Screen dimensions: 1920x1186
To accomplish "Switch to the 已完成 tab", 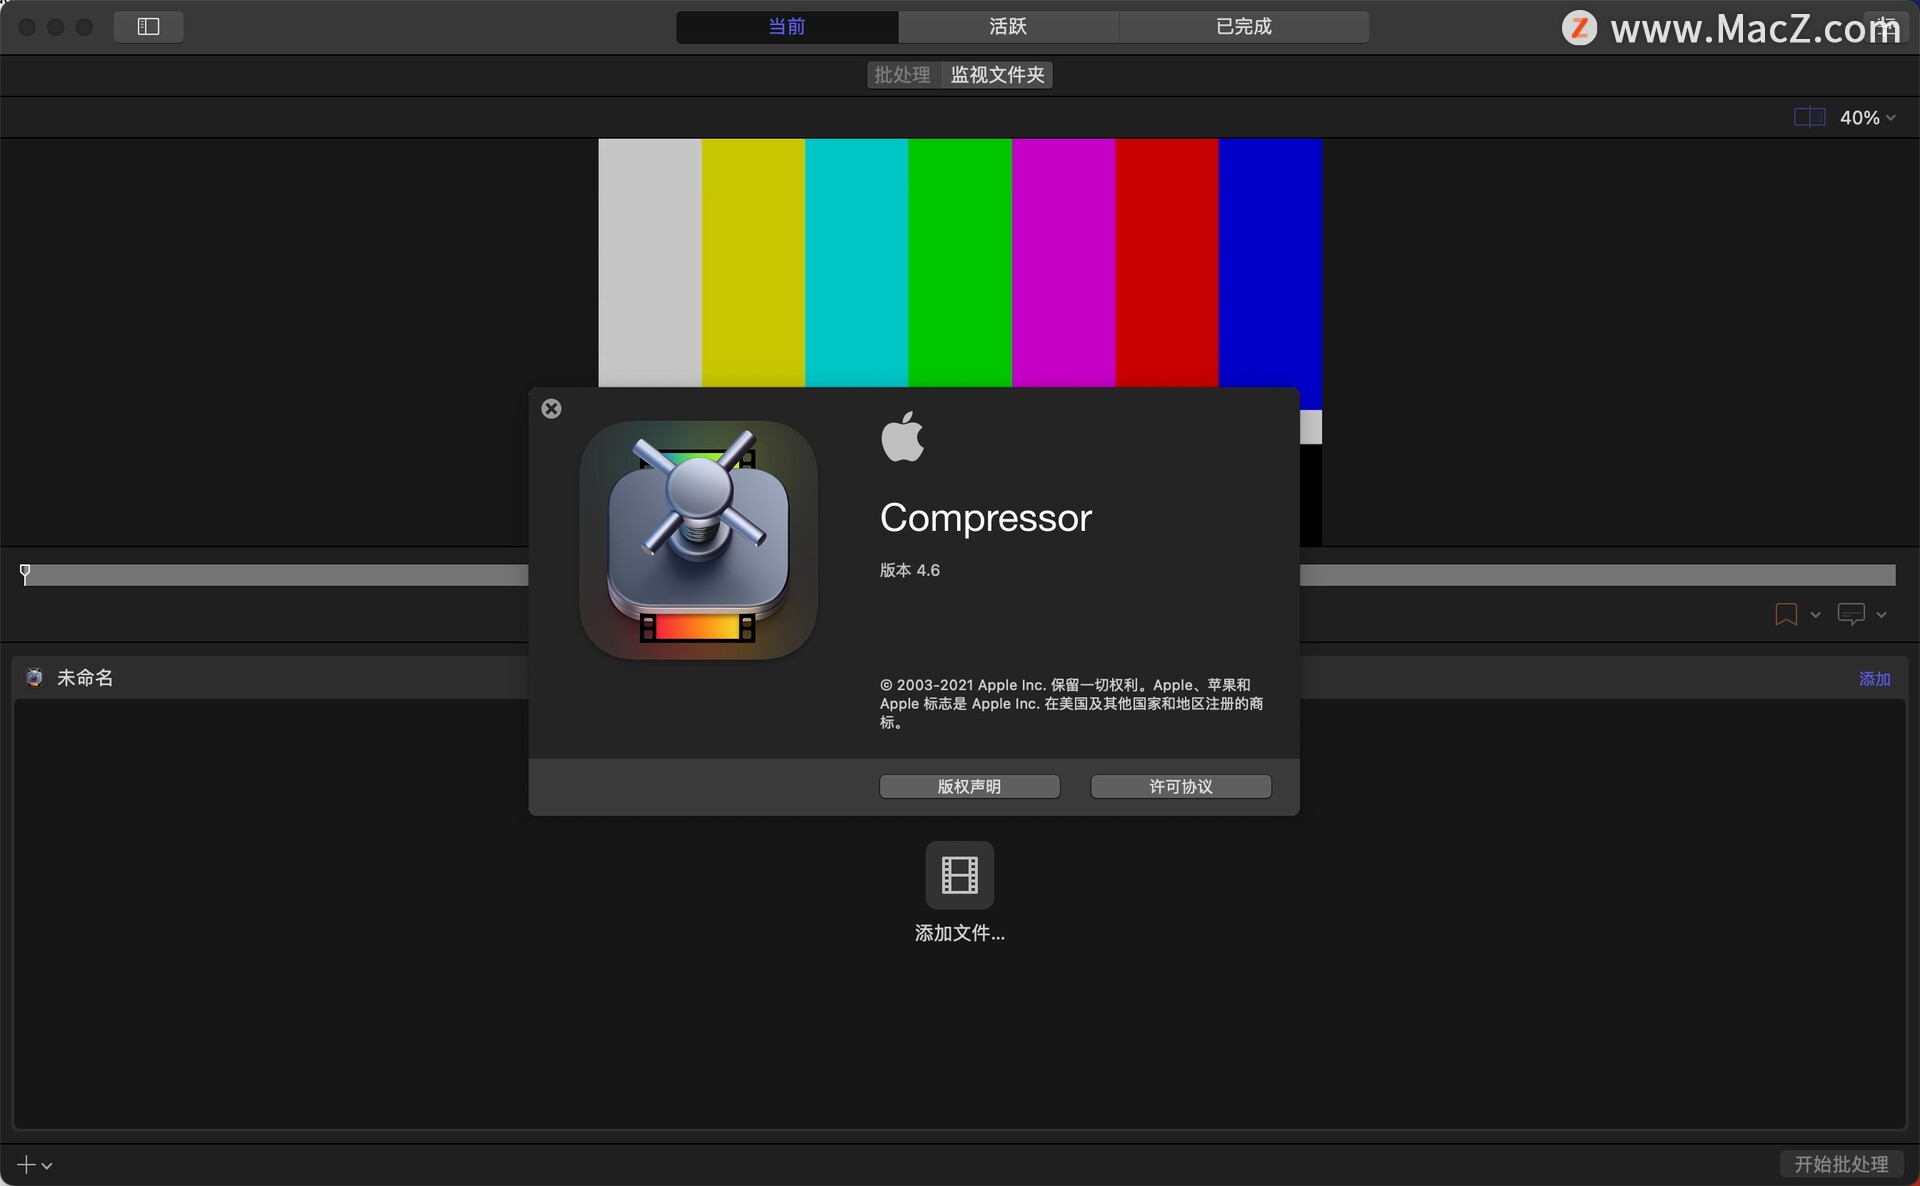I will coord(1243,27).
